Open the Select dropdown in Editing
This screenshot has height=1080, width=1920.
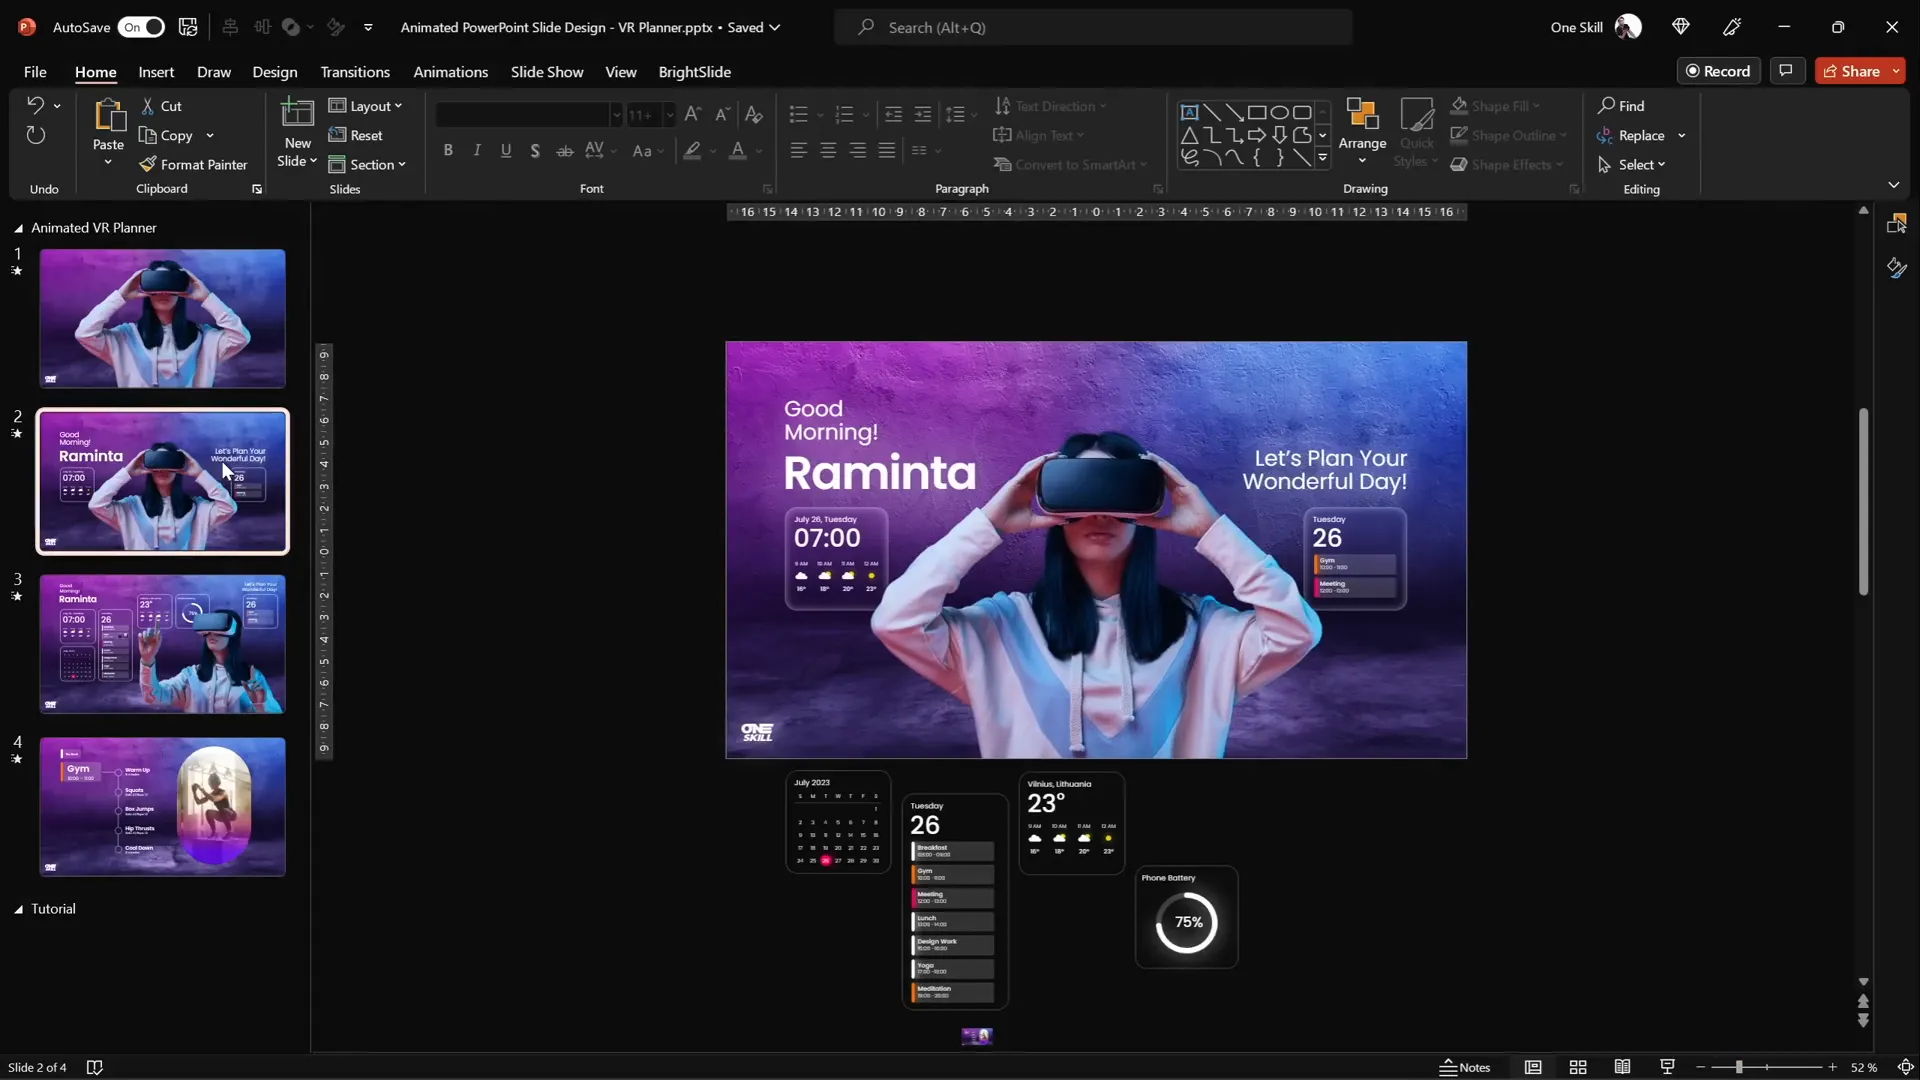point(1632,164)
